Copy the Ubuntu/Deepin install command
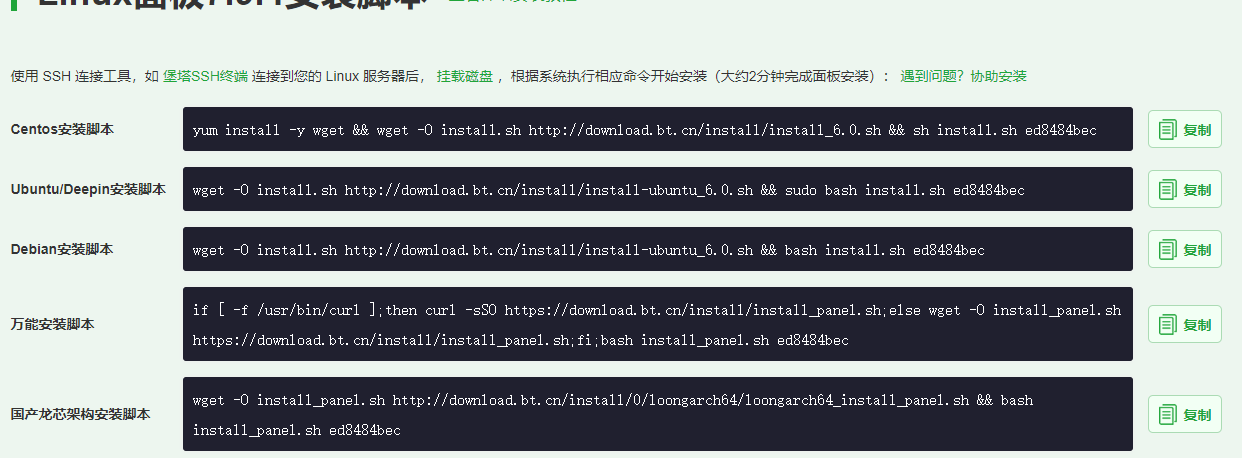Viewport: 1242px width, 458px height. (x=1185, y=190)
